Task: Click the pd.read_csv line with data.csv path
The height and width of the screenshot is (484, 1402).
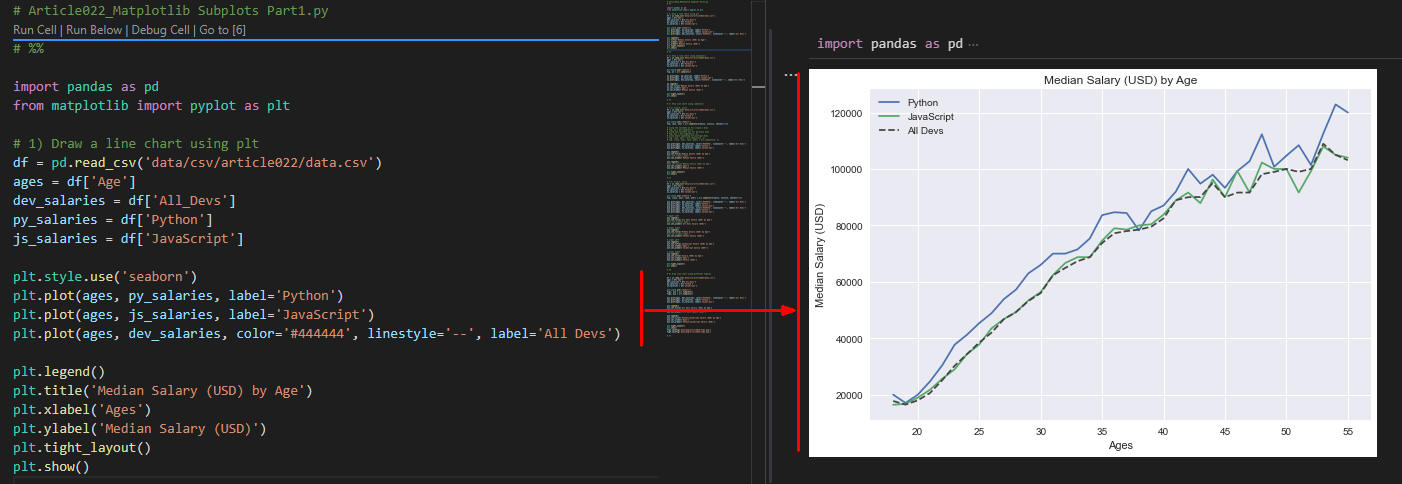Action: [x=198, y=163]
